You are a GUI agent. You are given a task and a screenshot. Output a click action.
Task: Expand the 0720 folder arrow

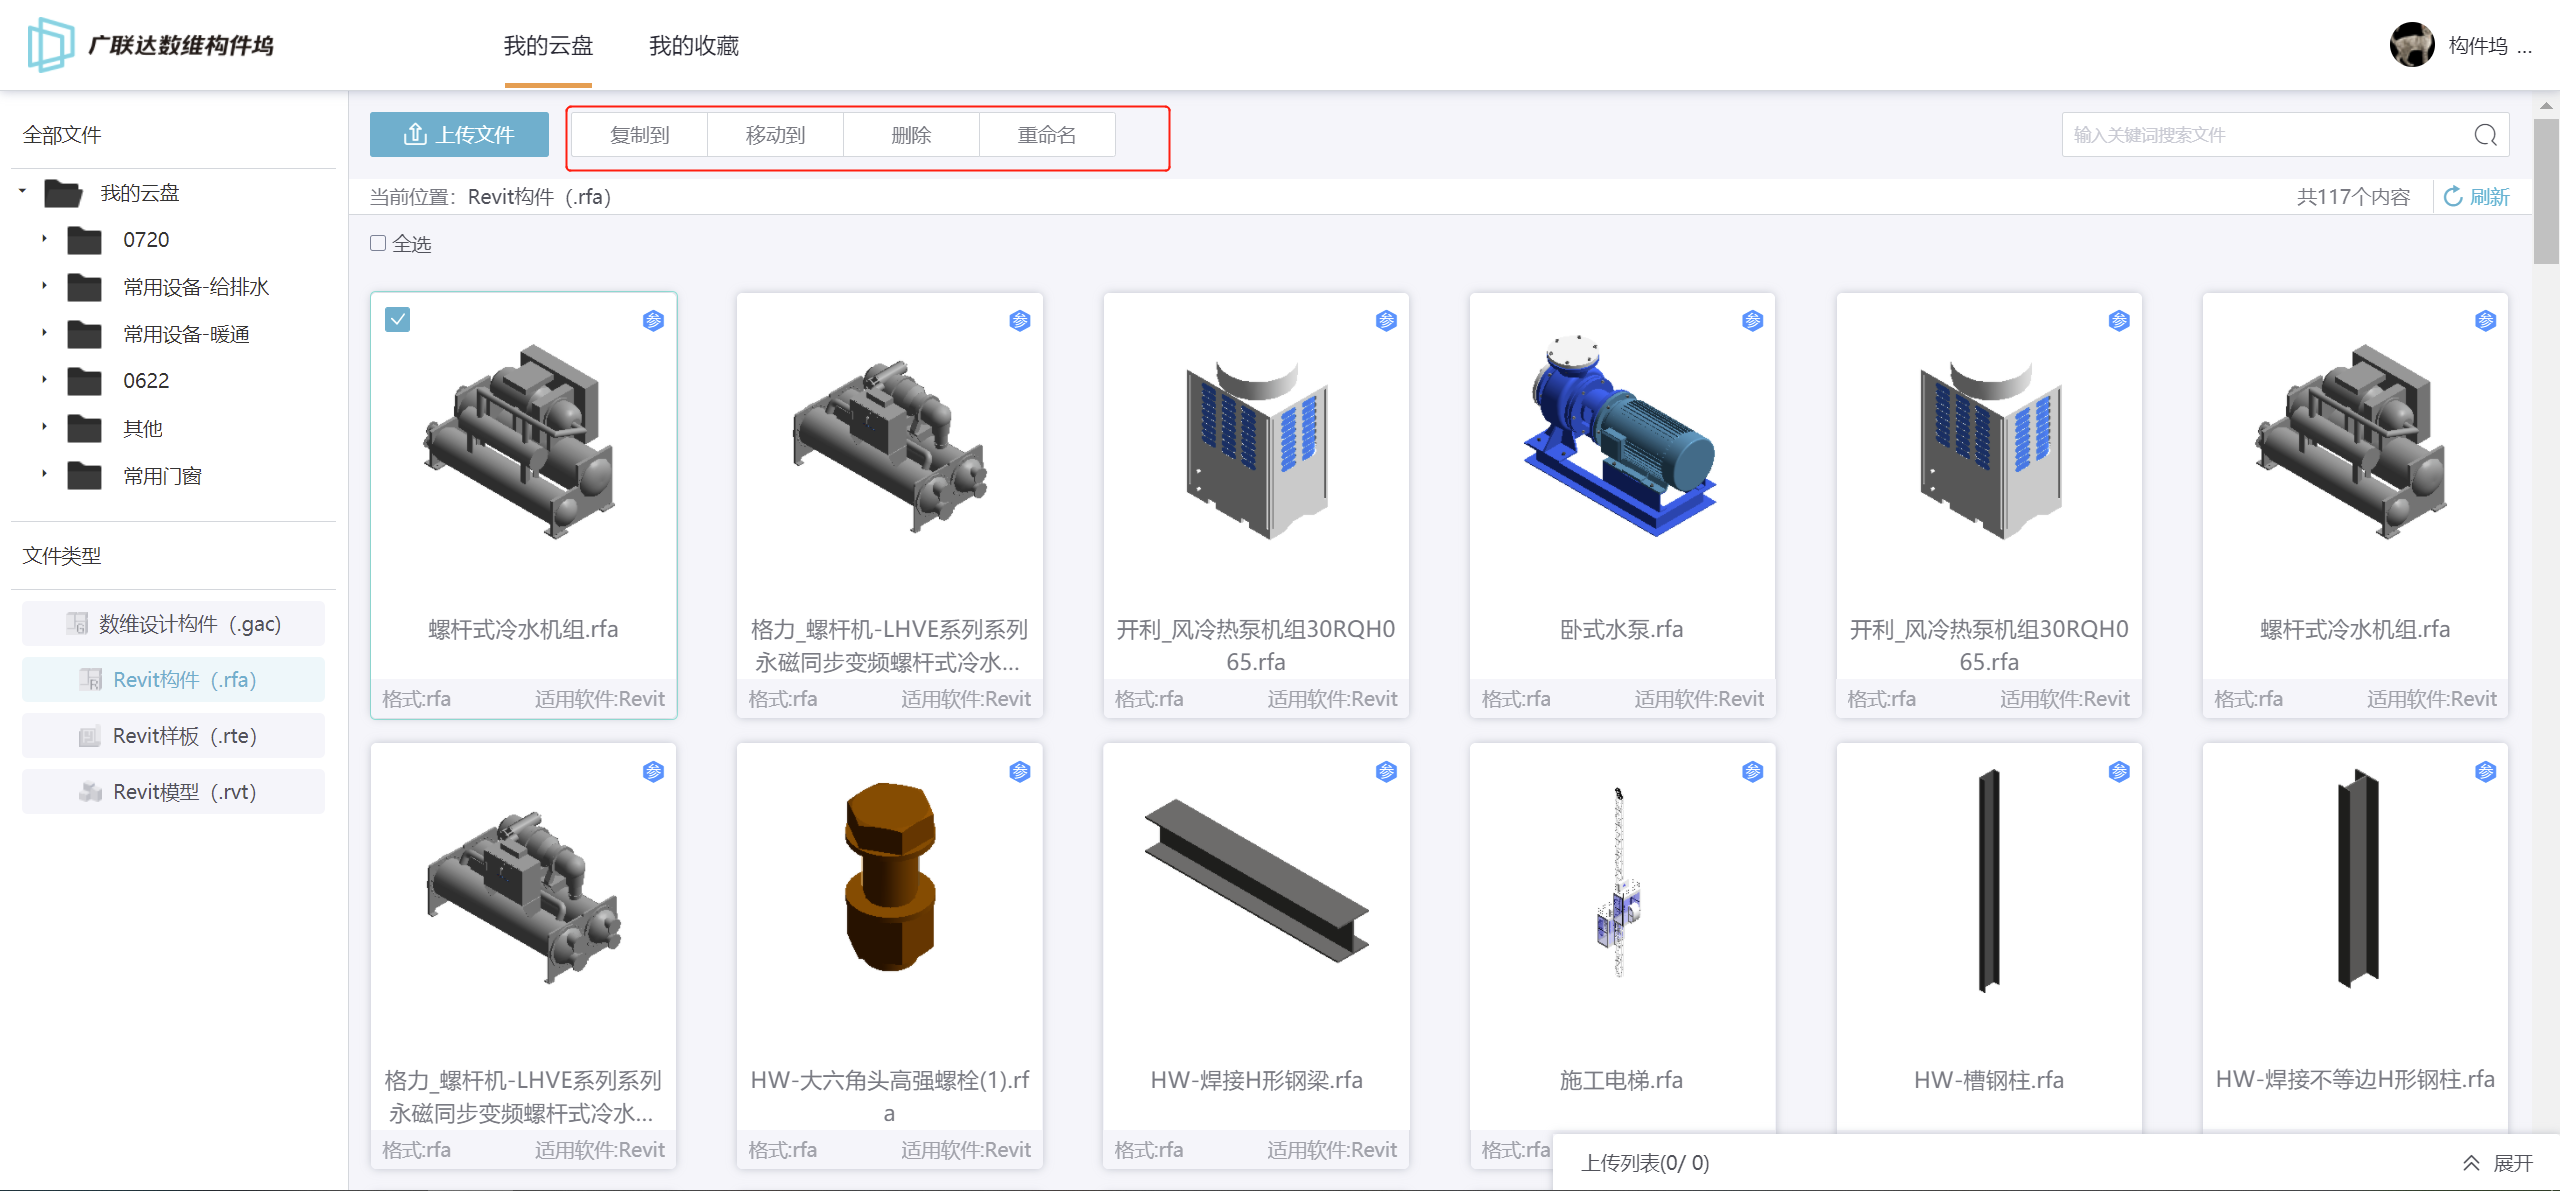pos(44,238)
